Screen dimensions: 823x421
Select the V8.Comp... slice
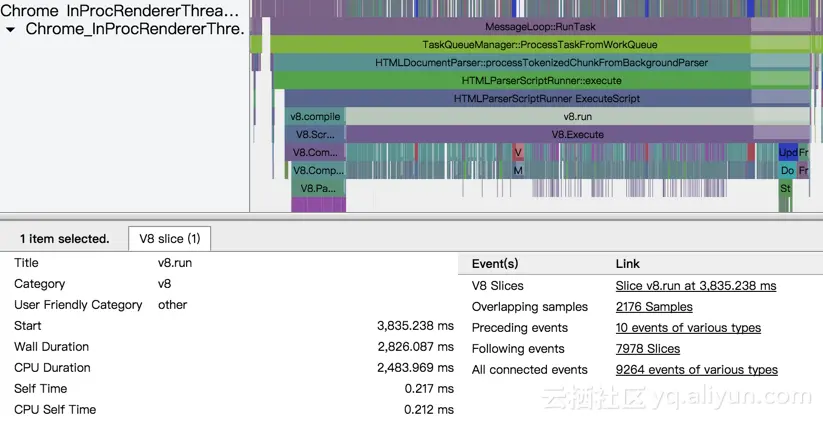318,170
